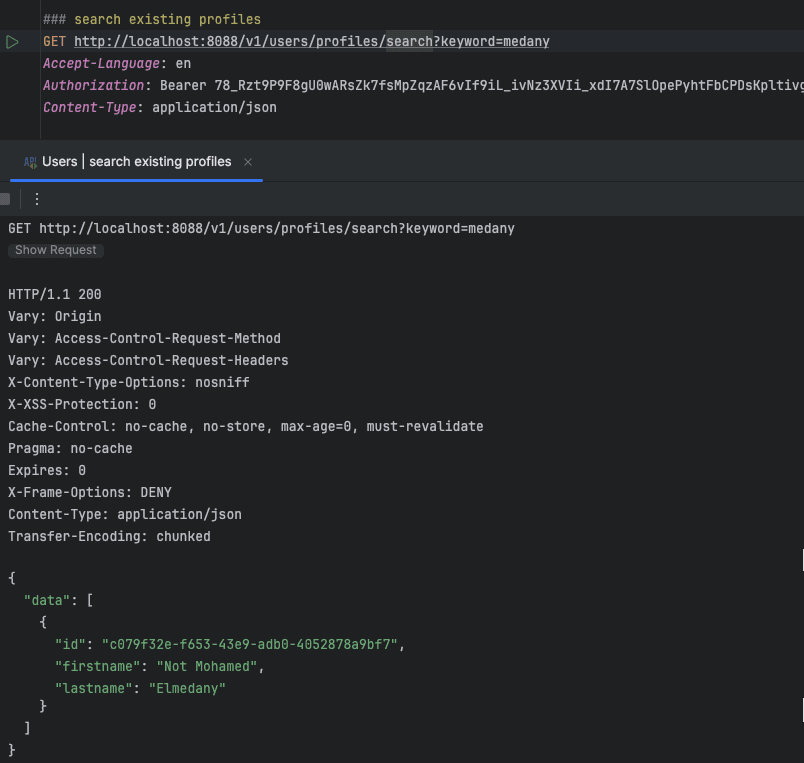This screenshot has height=763, width=804.
Task: Click the '### search existing profiles' comment line
Action: [152, 19]
